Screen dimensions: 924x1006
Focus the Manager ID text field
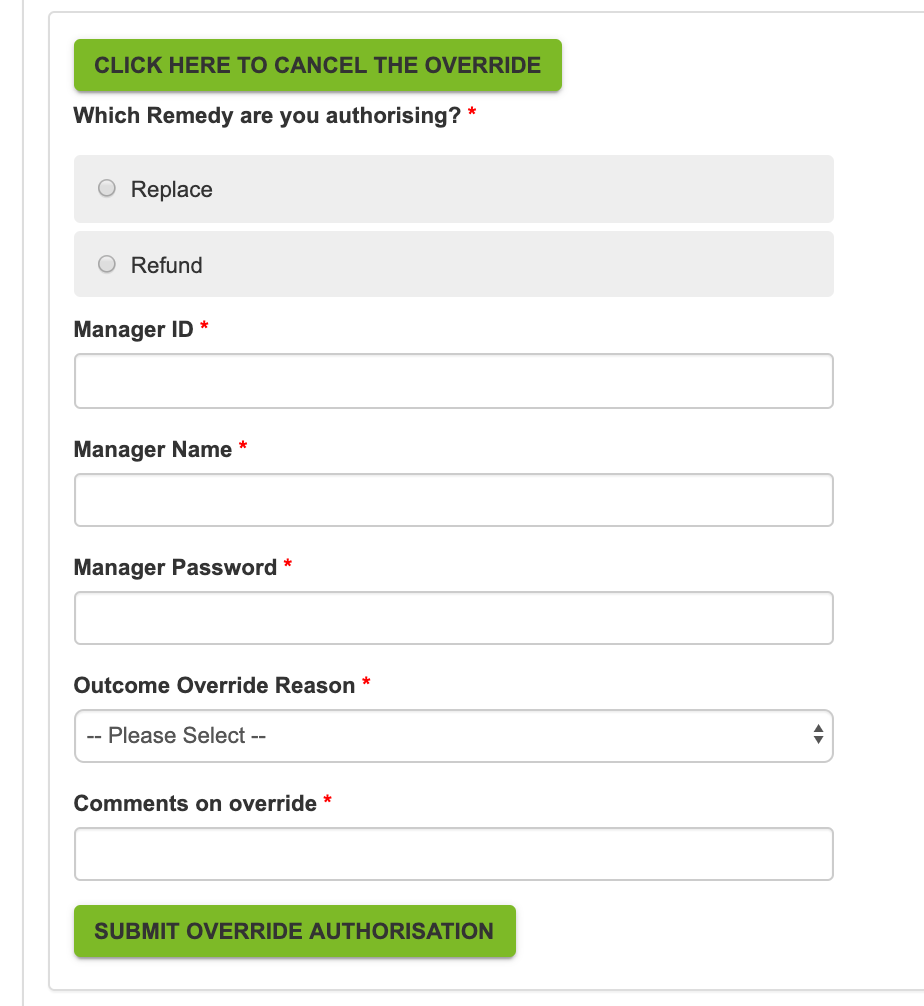coord(454,380)
